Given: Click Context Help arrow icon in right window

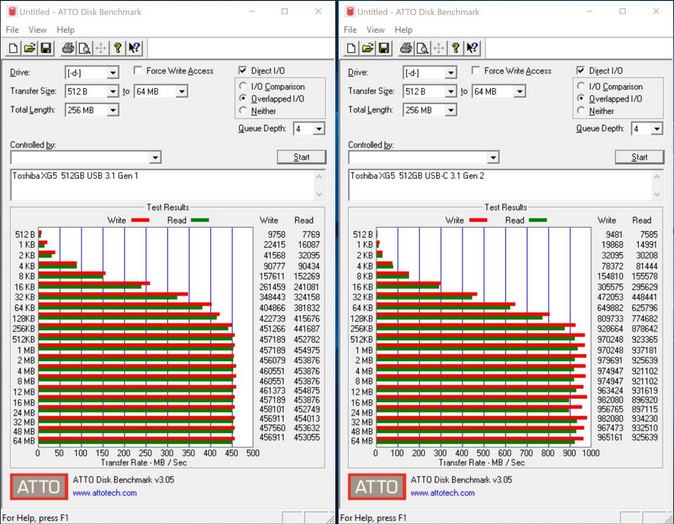Looking at the screenshot, I should point(472,48).
